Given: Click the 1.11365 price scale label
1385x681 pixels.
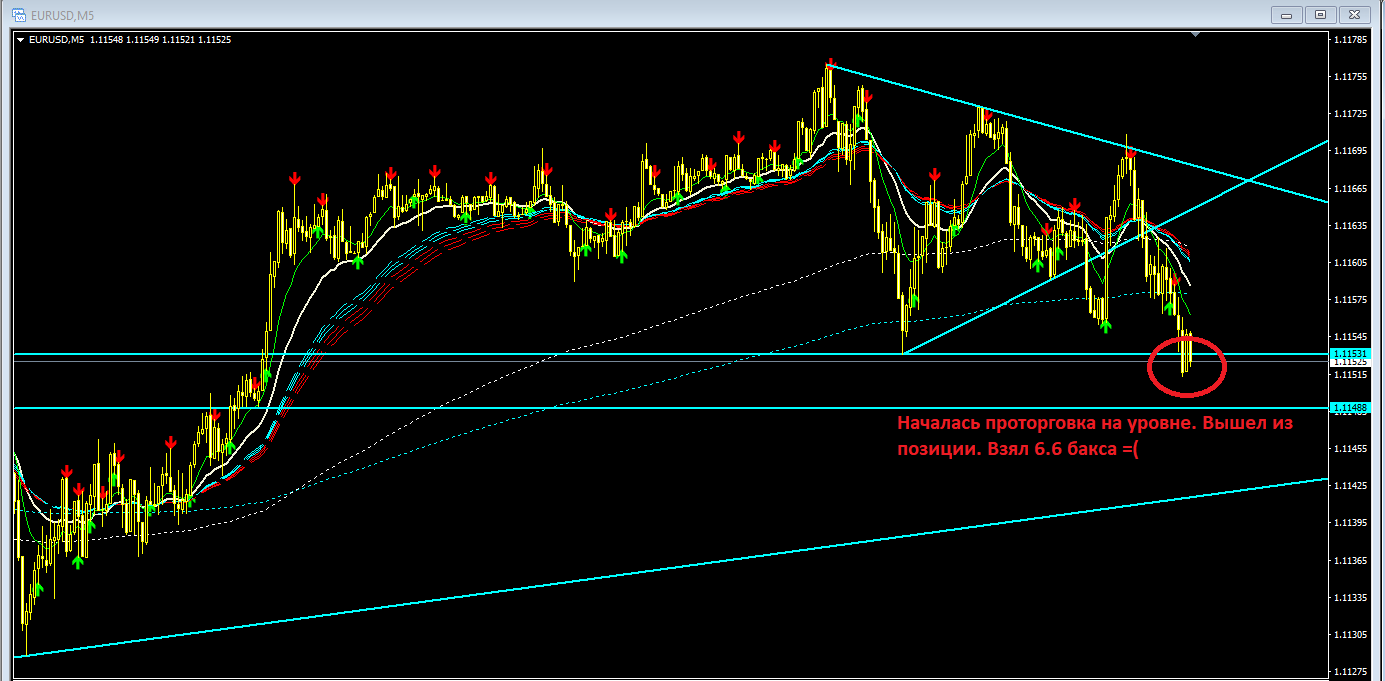Looking at the screenshot, I should click(x=1351, y=560).
